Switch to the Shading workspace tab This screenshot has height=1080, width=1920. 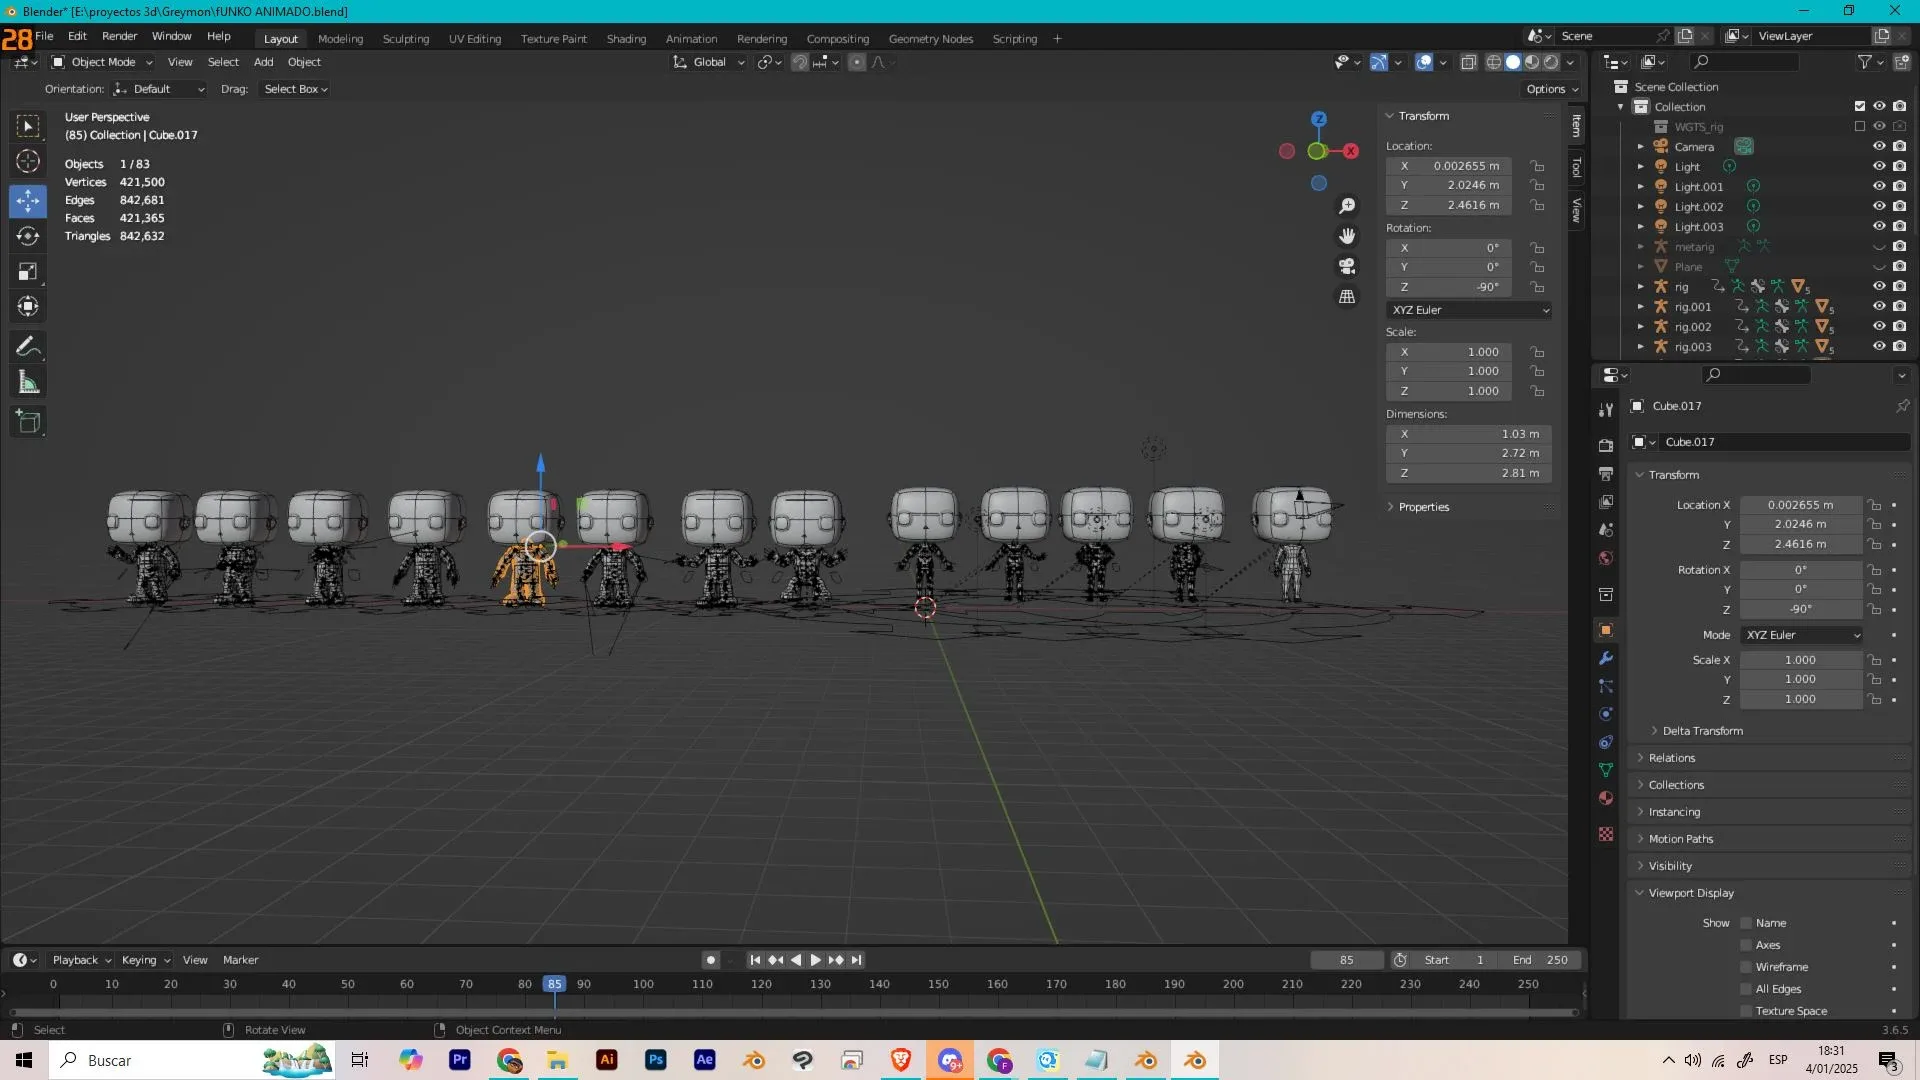pos(626,39)
